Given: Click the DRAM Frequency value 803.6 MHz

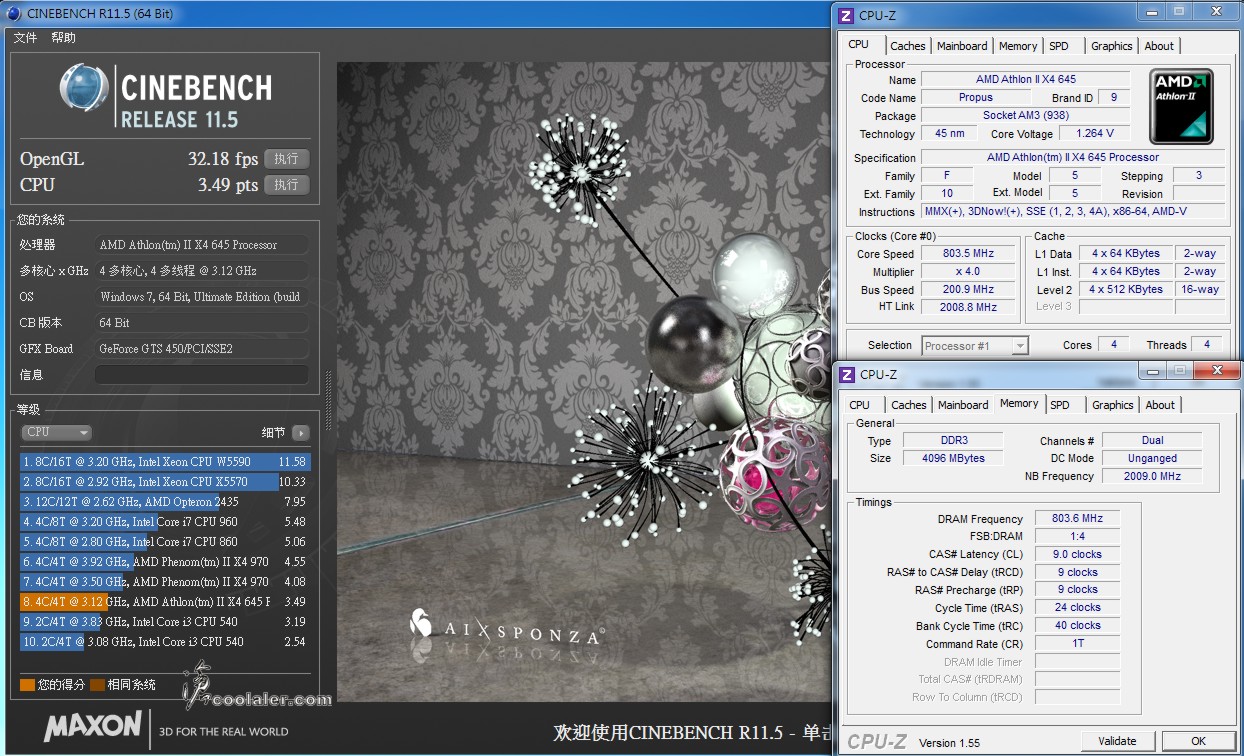Looking at the screenshot, I should click(x=1078, y=519).
